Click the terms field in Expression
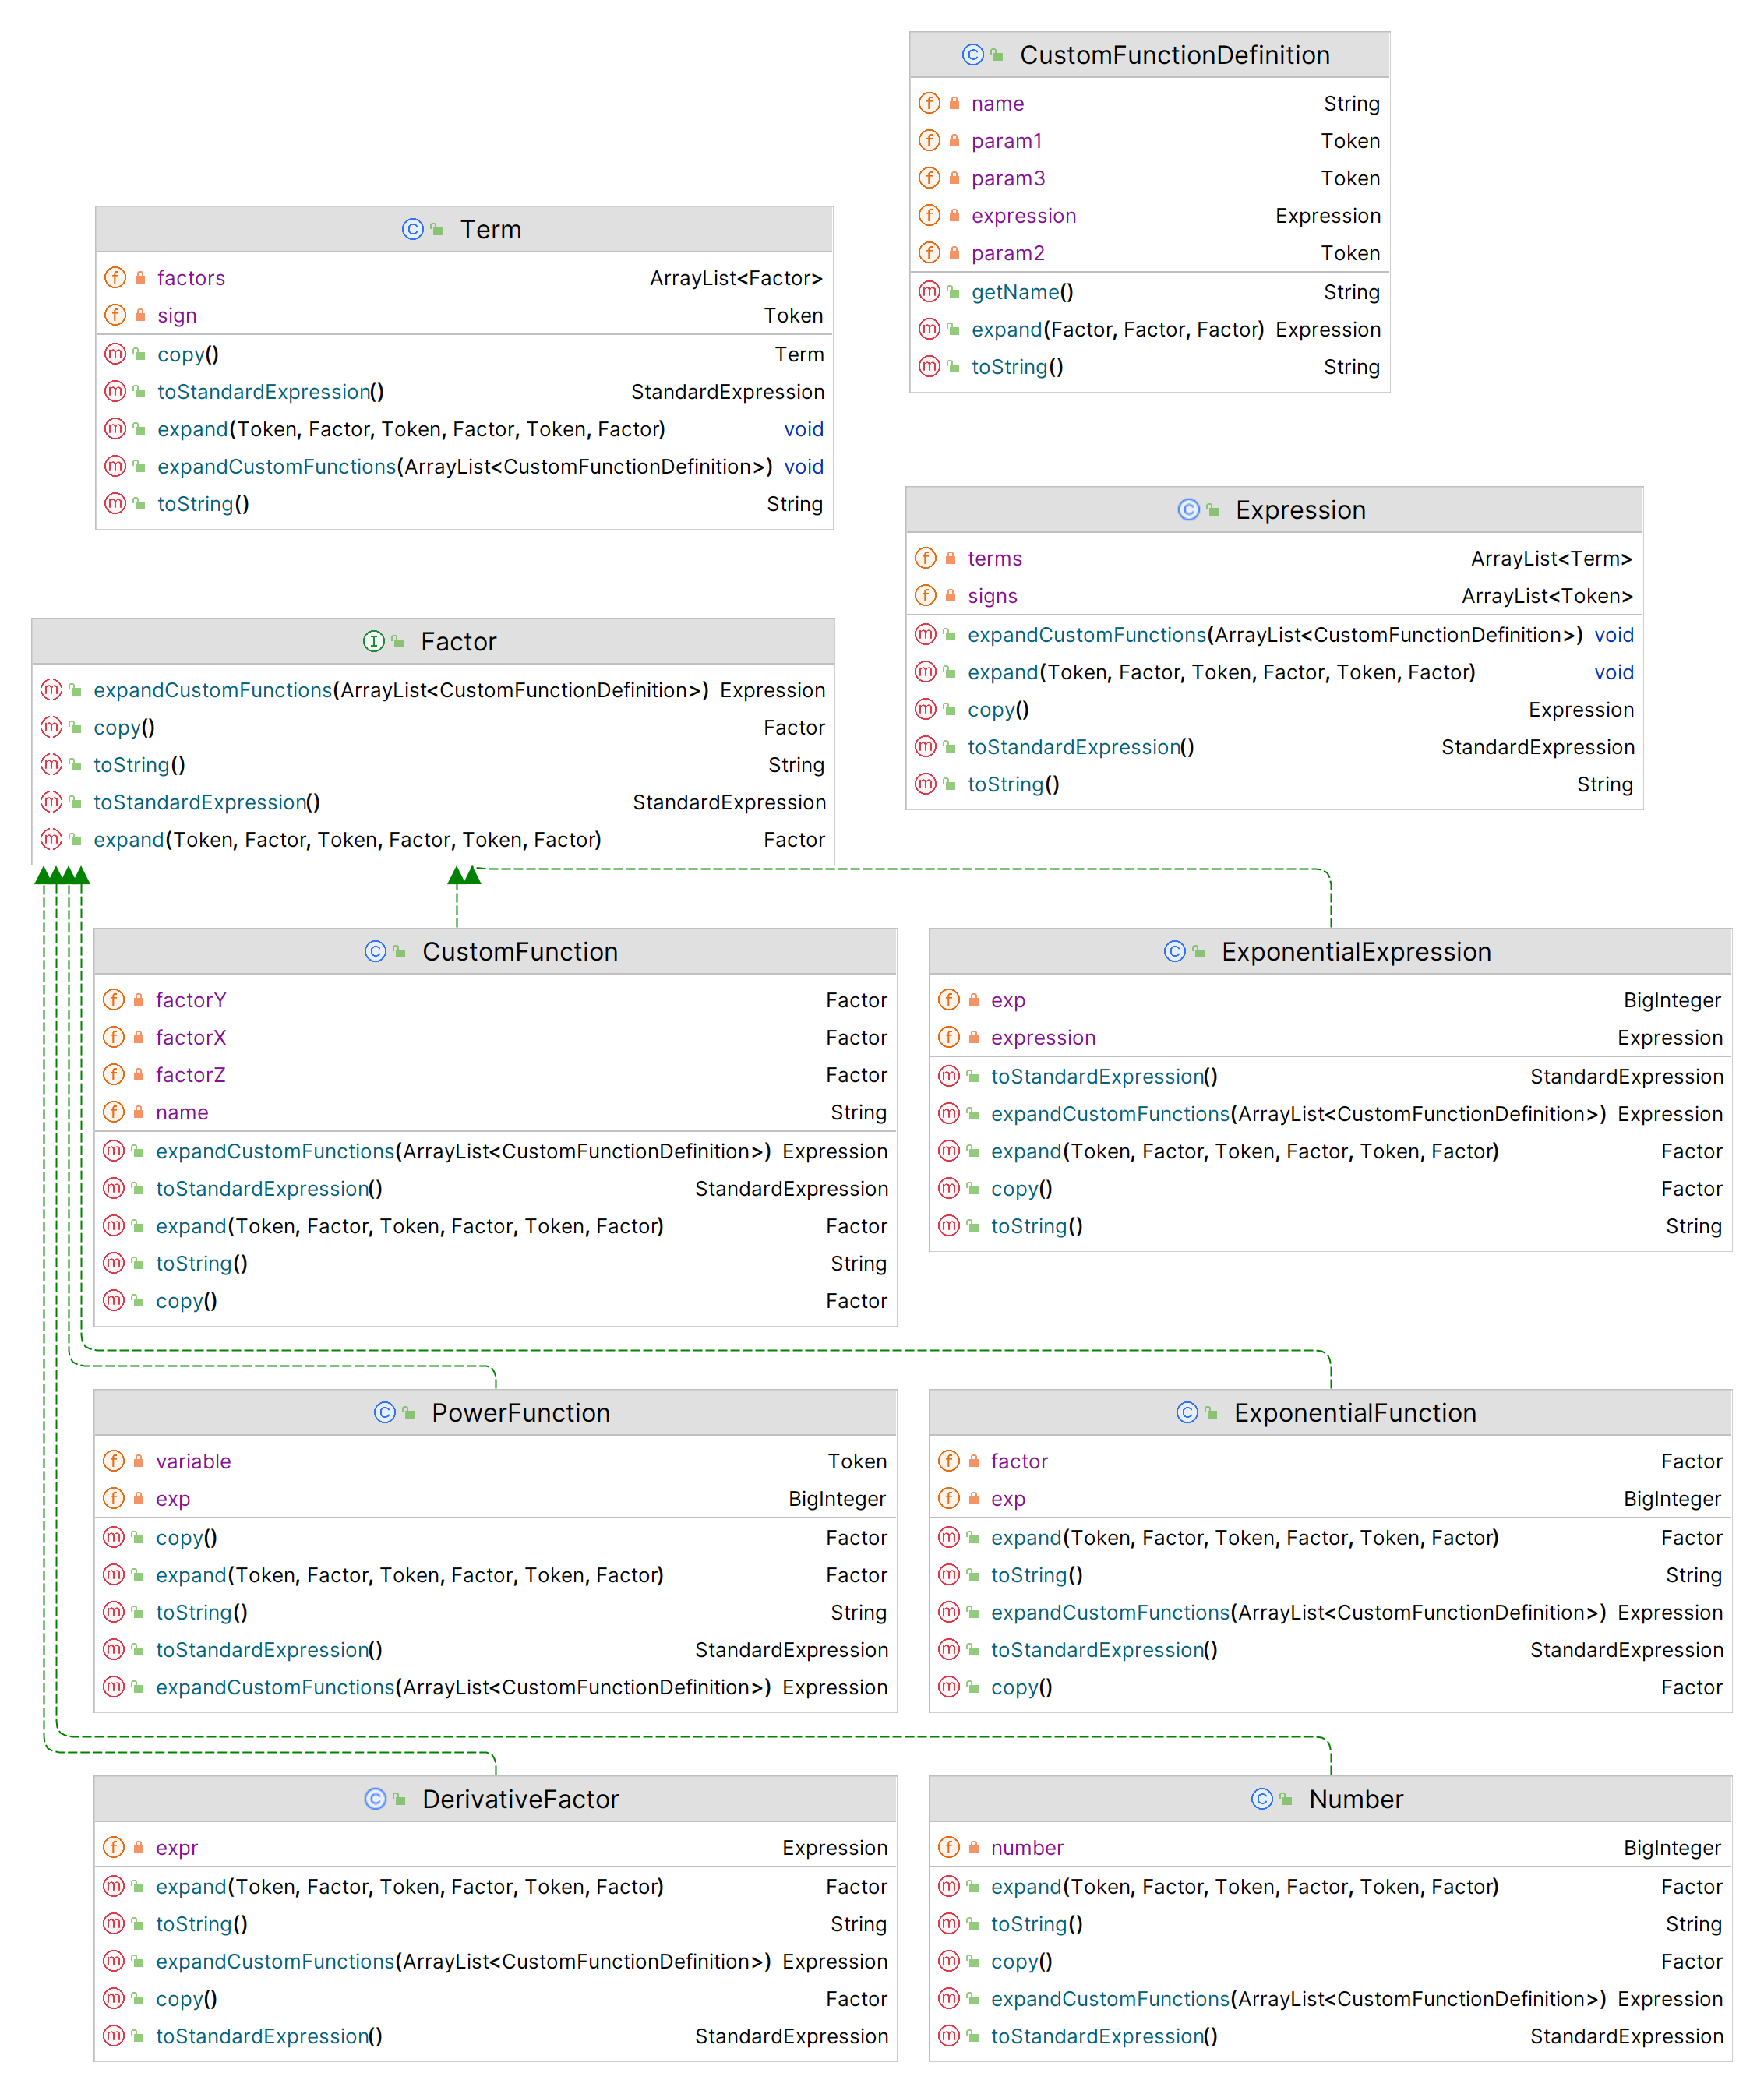 tap(994, 559)
